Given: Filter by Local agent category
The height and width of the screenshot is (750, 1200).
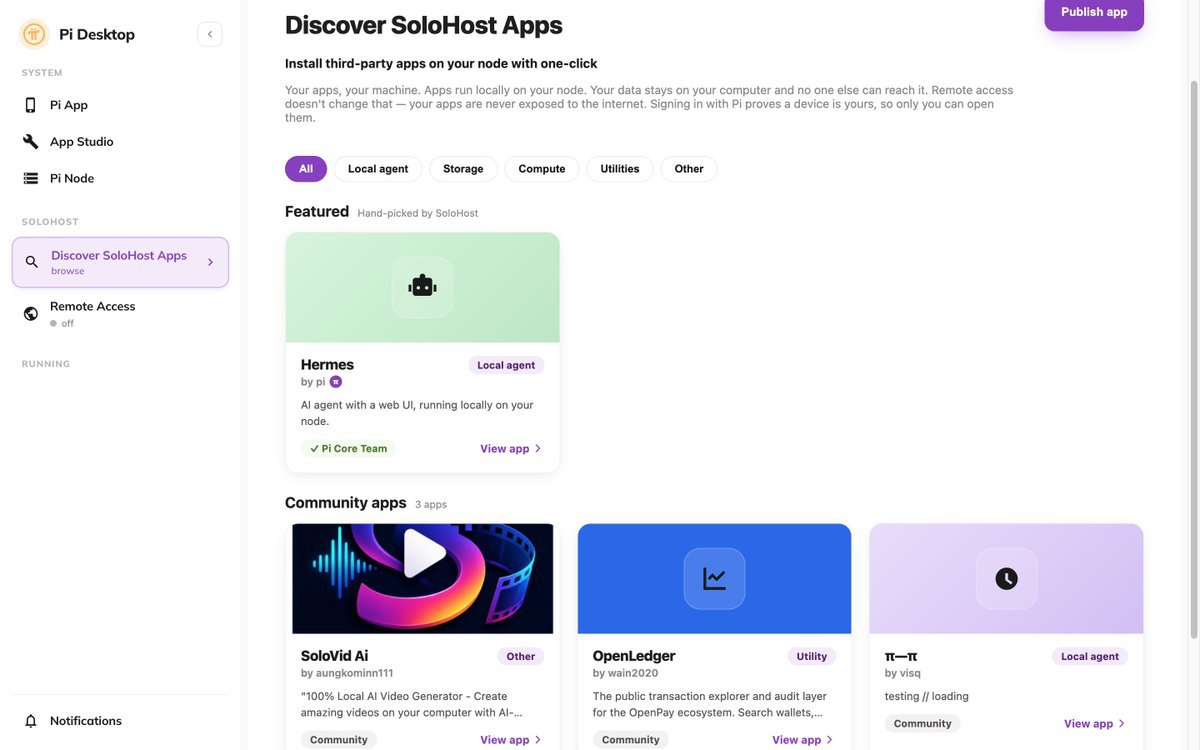Looking at the screenshot, I should tap(378, 169).
